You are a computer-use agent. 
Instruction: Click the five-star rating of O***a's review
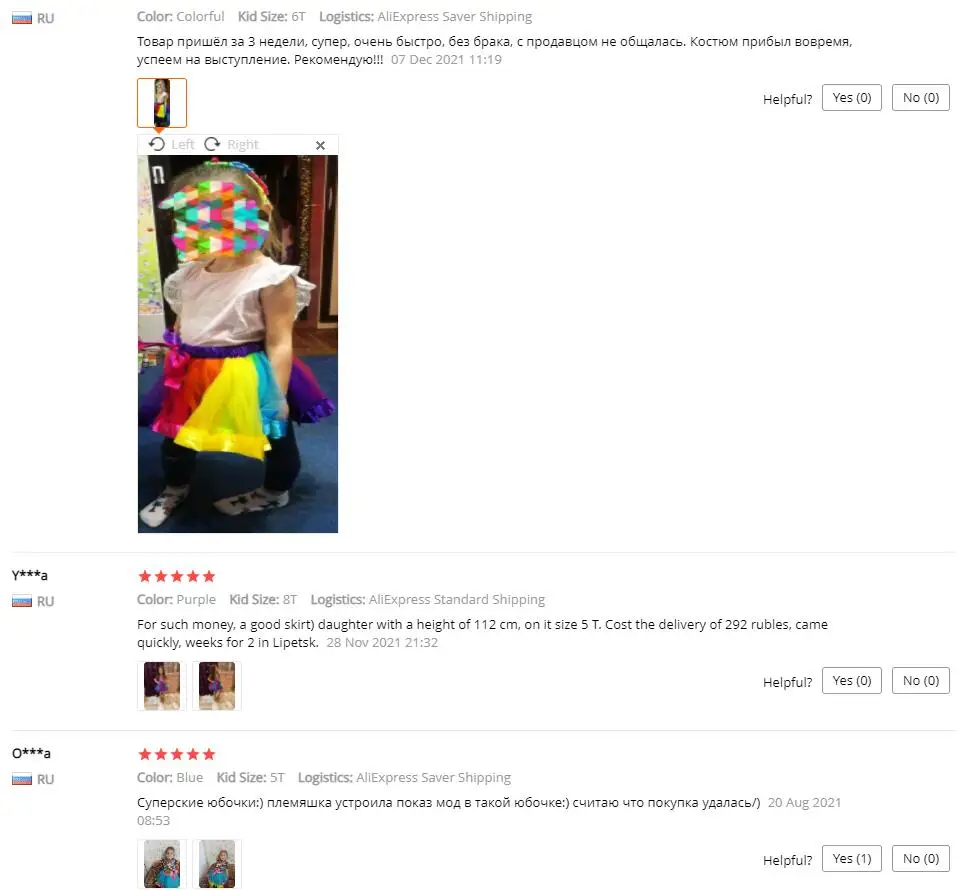pos(177,755)
